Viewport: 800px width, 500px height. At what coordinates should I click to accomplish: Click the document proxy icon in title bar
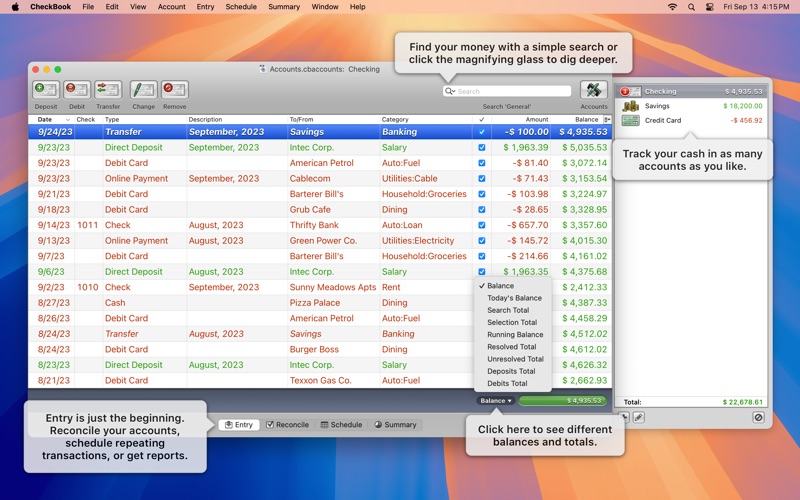click(263, 69)
